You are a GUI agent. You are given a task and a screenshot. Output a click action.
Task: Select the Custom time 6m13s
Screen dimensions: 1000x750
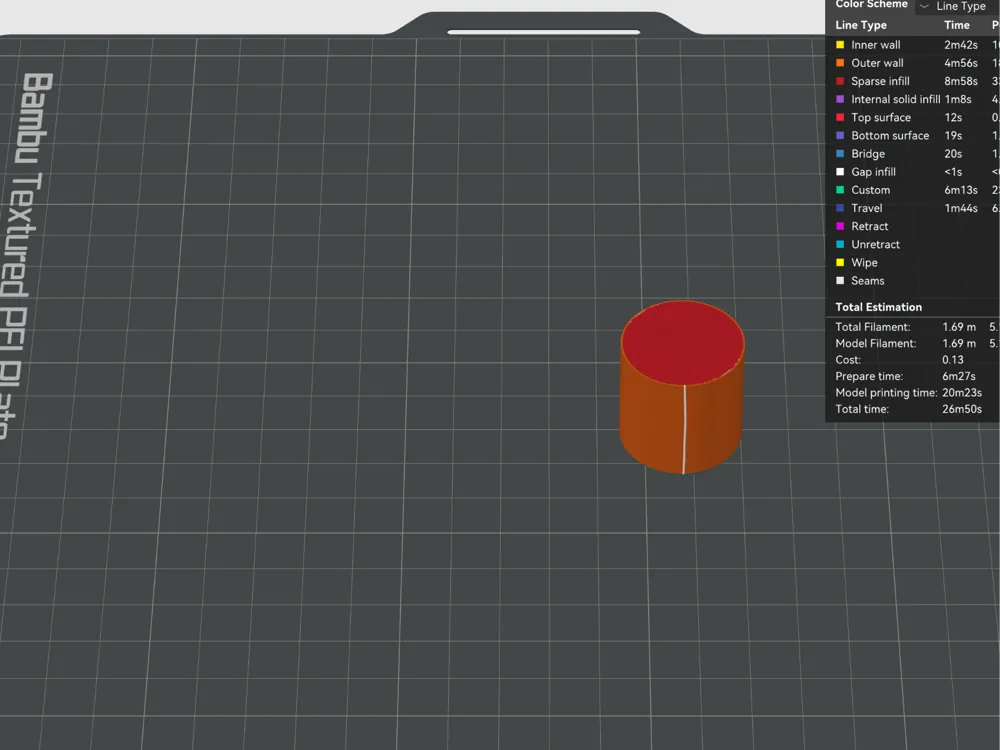960,190
